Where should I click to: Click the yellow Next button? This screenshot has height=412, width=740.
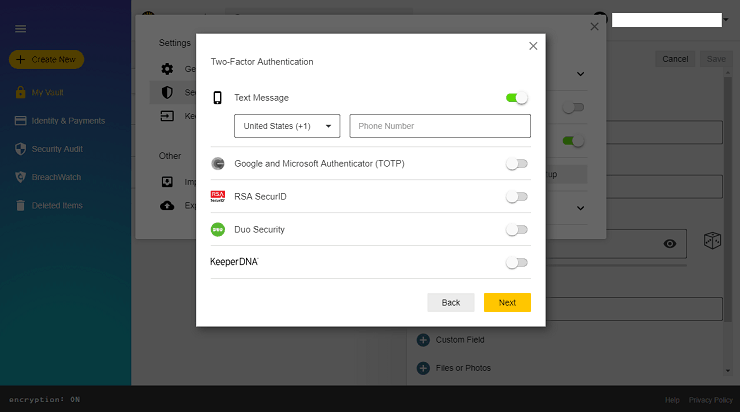click(x=507, y=302)
